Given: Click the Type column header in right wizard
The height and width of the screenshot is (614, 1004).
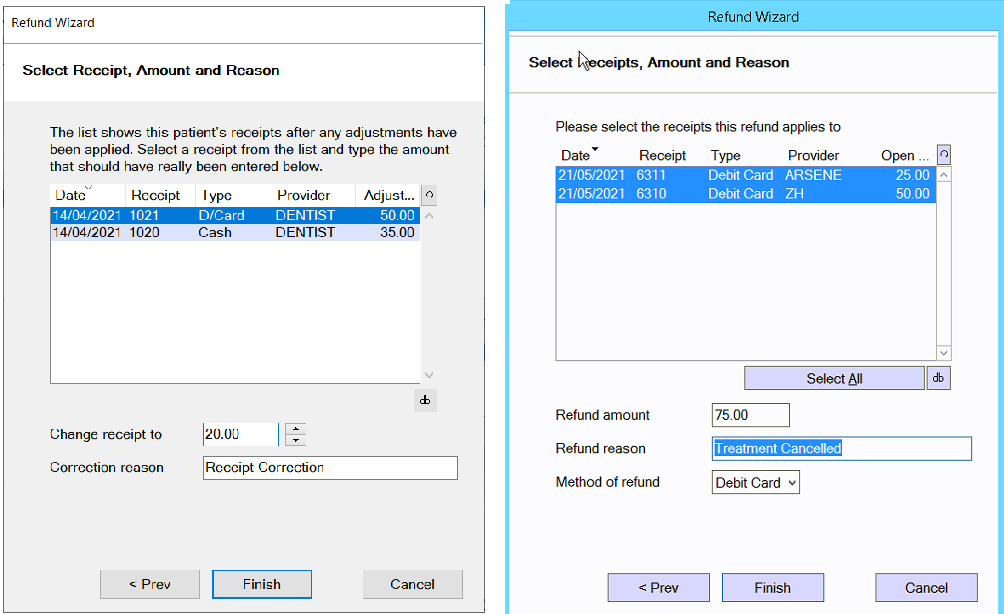Looking at the screenshot, I should pos(725,156).
